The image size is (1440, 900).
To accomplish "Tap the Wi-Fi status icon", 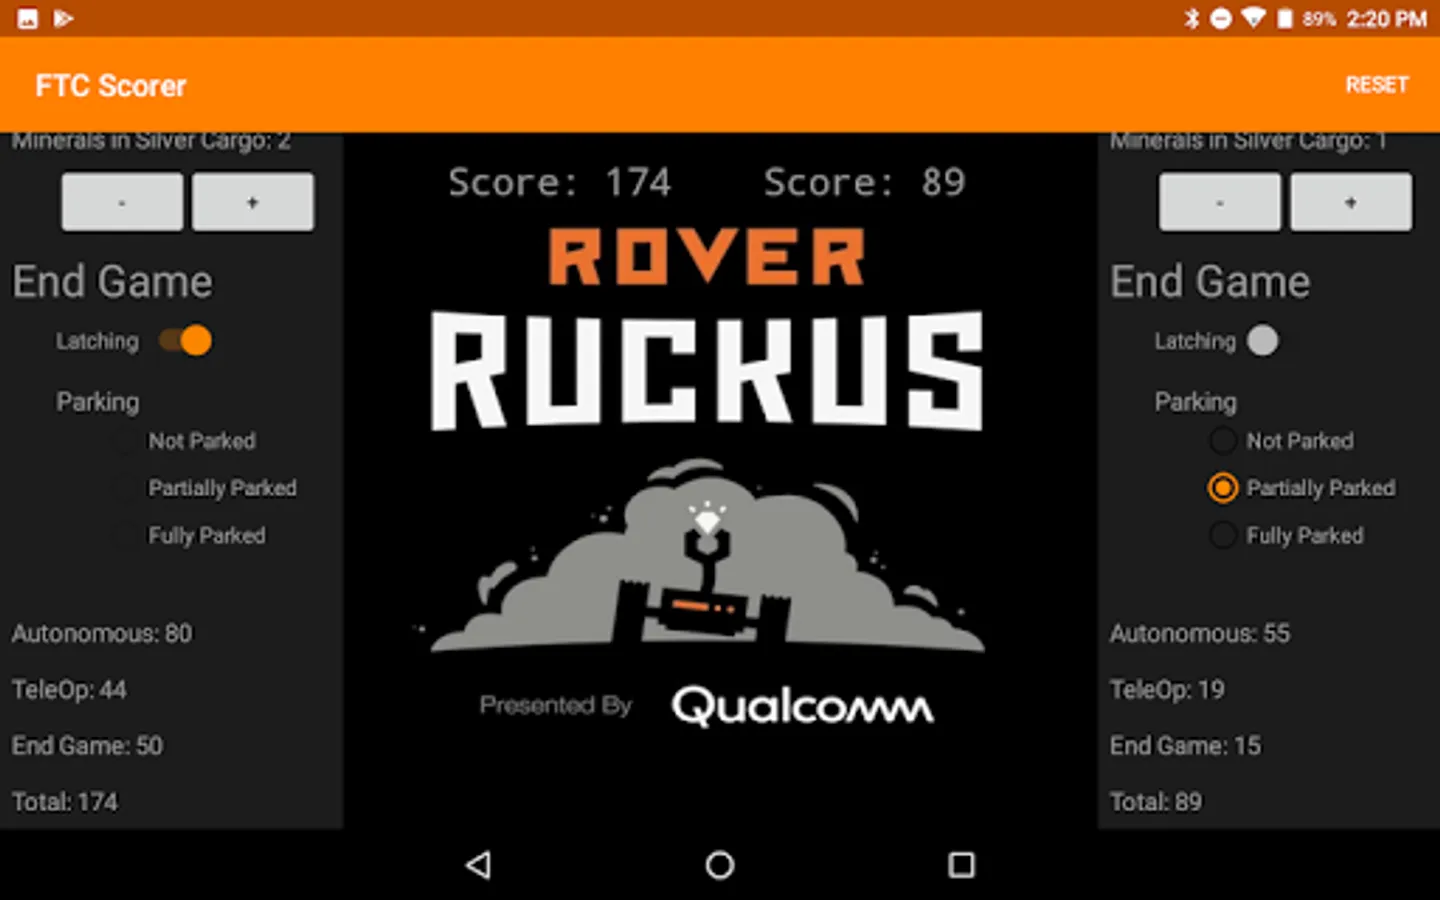I will pos(1253,18).
